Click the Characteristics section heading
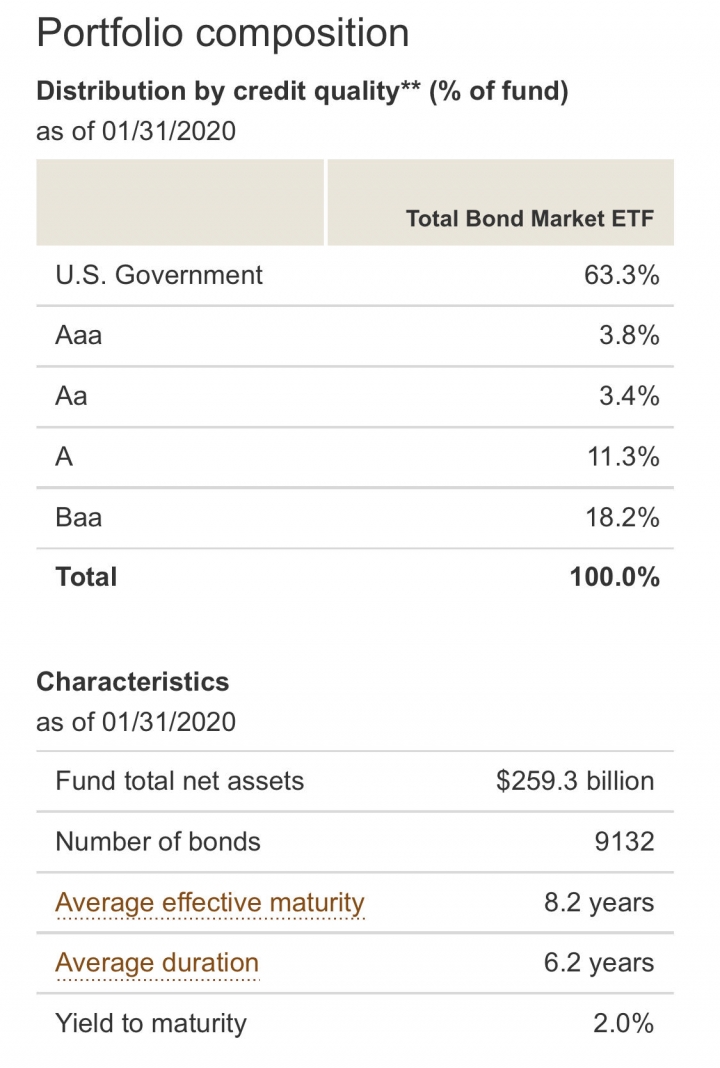The width and height of the screenshot is (720, 1068). pos(133,682)
